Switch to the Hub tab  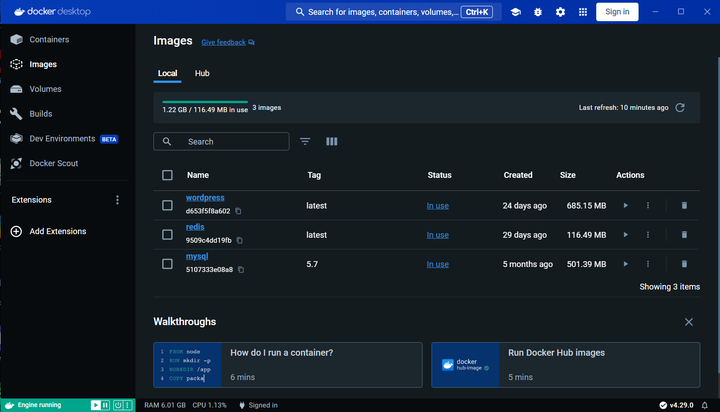(202, 73)
